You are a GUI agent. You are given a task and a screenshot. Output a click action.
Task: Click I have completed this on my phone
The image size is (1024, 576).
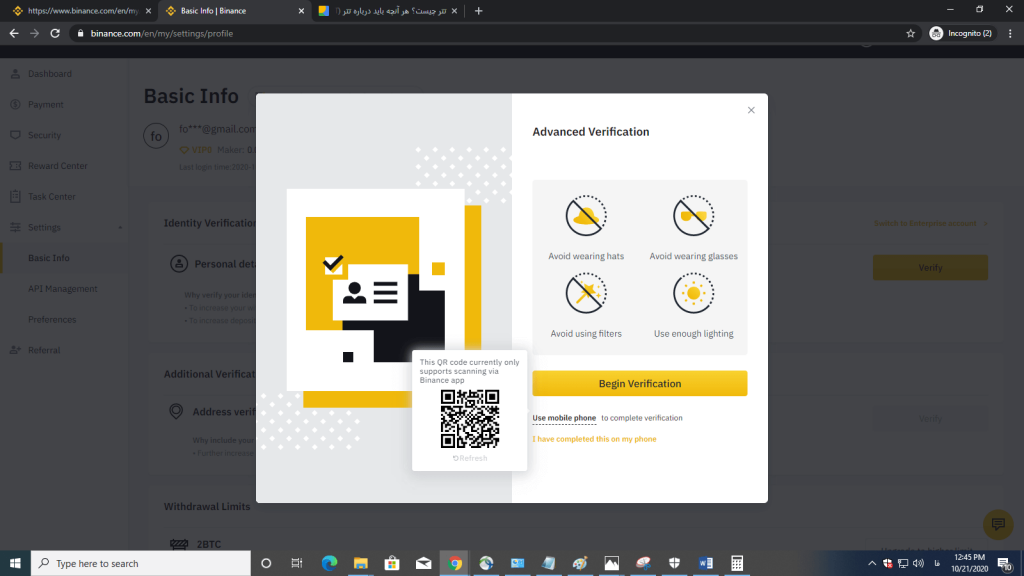point(594,439)
